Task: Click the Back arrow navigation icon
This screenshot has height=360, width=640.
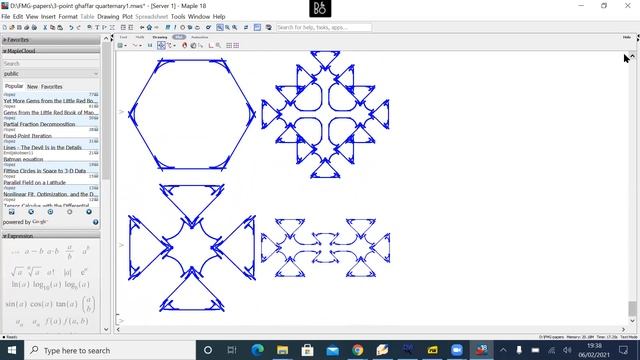Action: tap(142, 27)
